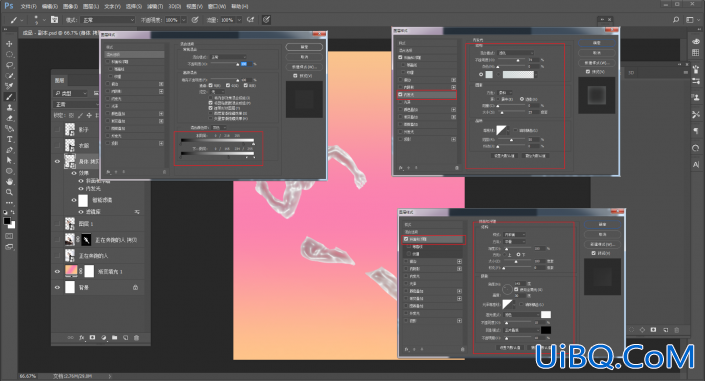
Task: Open the brush blend mode 模式 dropdown
Action: pyautogui.click(x=107, y=20)
